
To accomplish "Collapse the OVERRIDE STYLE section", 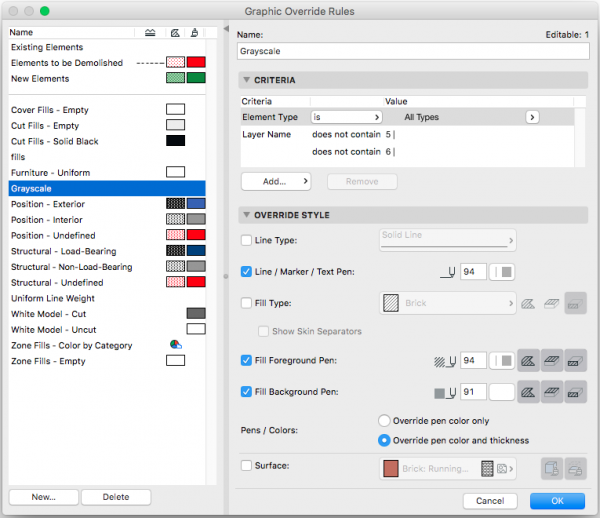I will pyautogui.click(x=245, y=215).
